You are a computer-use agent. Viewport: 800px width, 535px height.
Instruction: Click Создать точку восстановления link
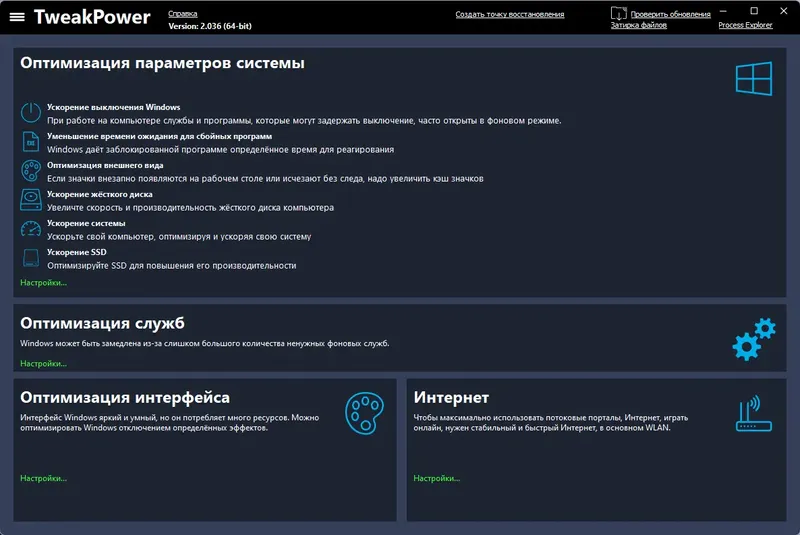[510, 14]
